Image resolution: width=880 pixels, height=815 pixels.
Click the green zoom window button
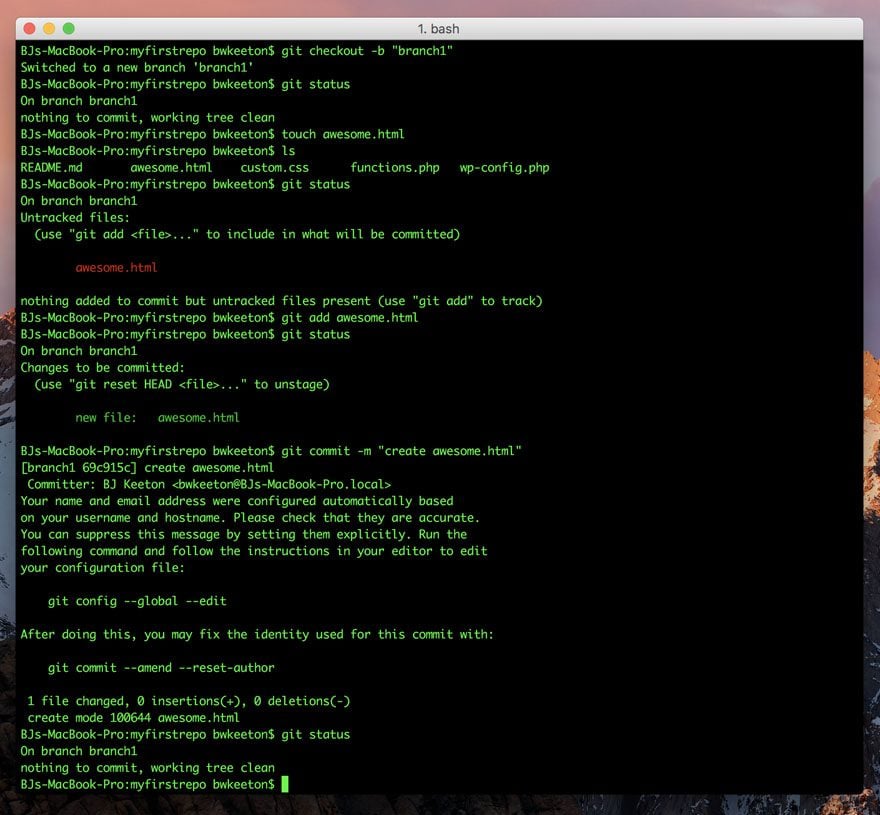tap(68, 29)
